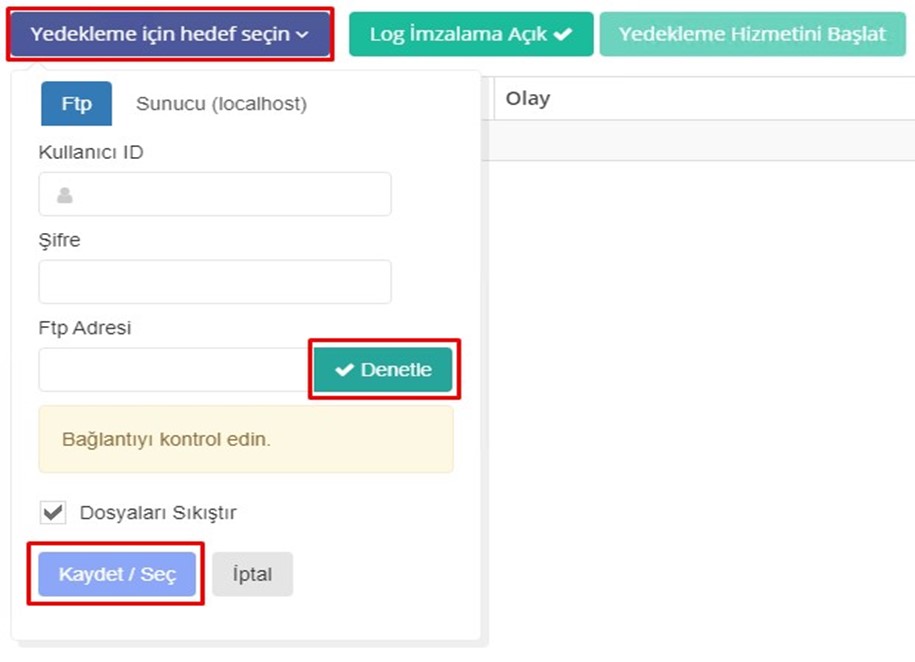This screenshot has height=662, width=915.
Task: Toggle the Log İmzalama Açık button
Action: point(471,34)
